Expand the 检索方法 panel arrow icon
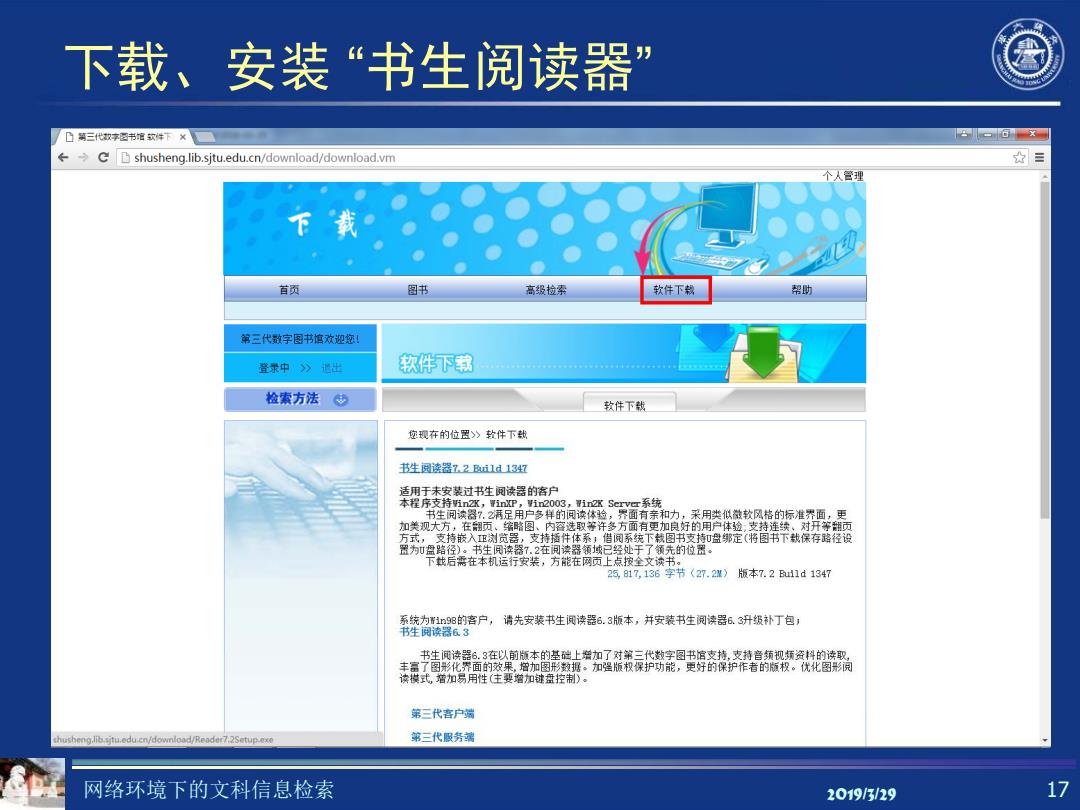Screen dimensions: 1080x810 coord(341,399)
